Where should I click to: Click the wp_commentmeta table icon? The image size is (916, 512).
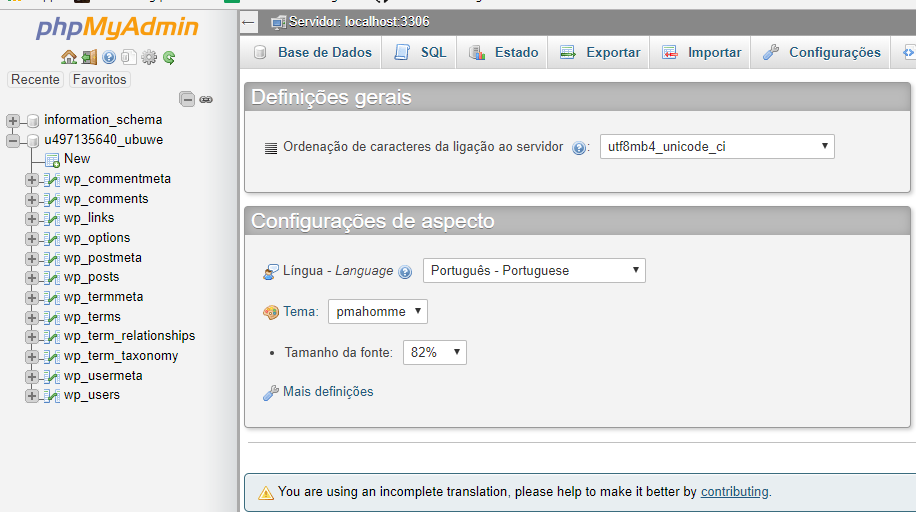click(x=52, y=180)
